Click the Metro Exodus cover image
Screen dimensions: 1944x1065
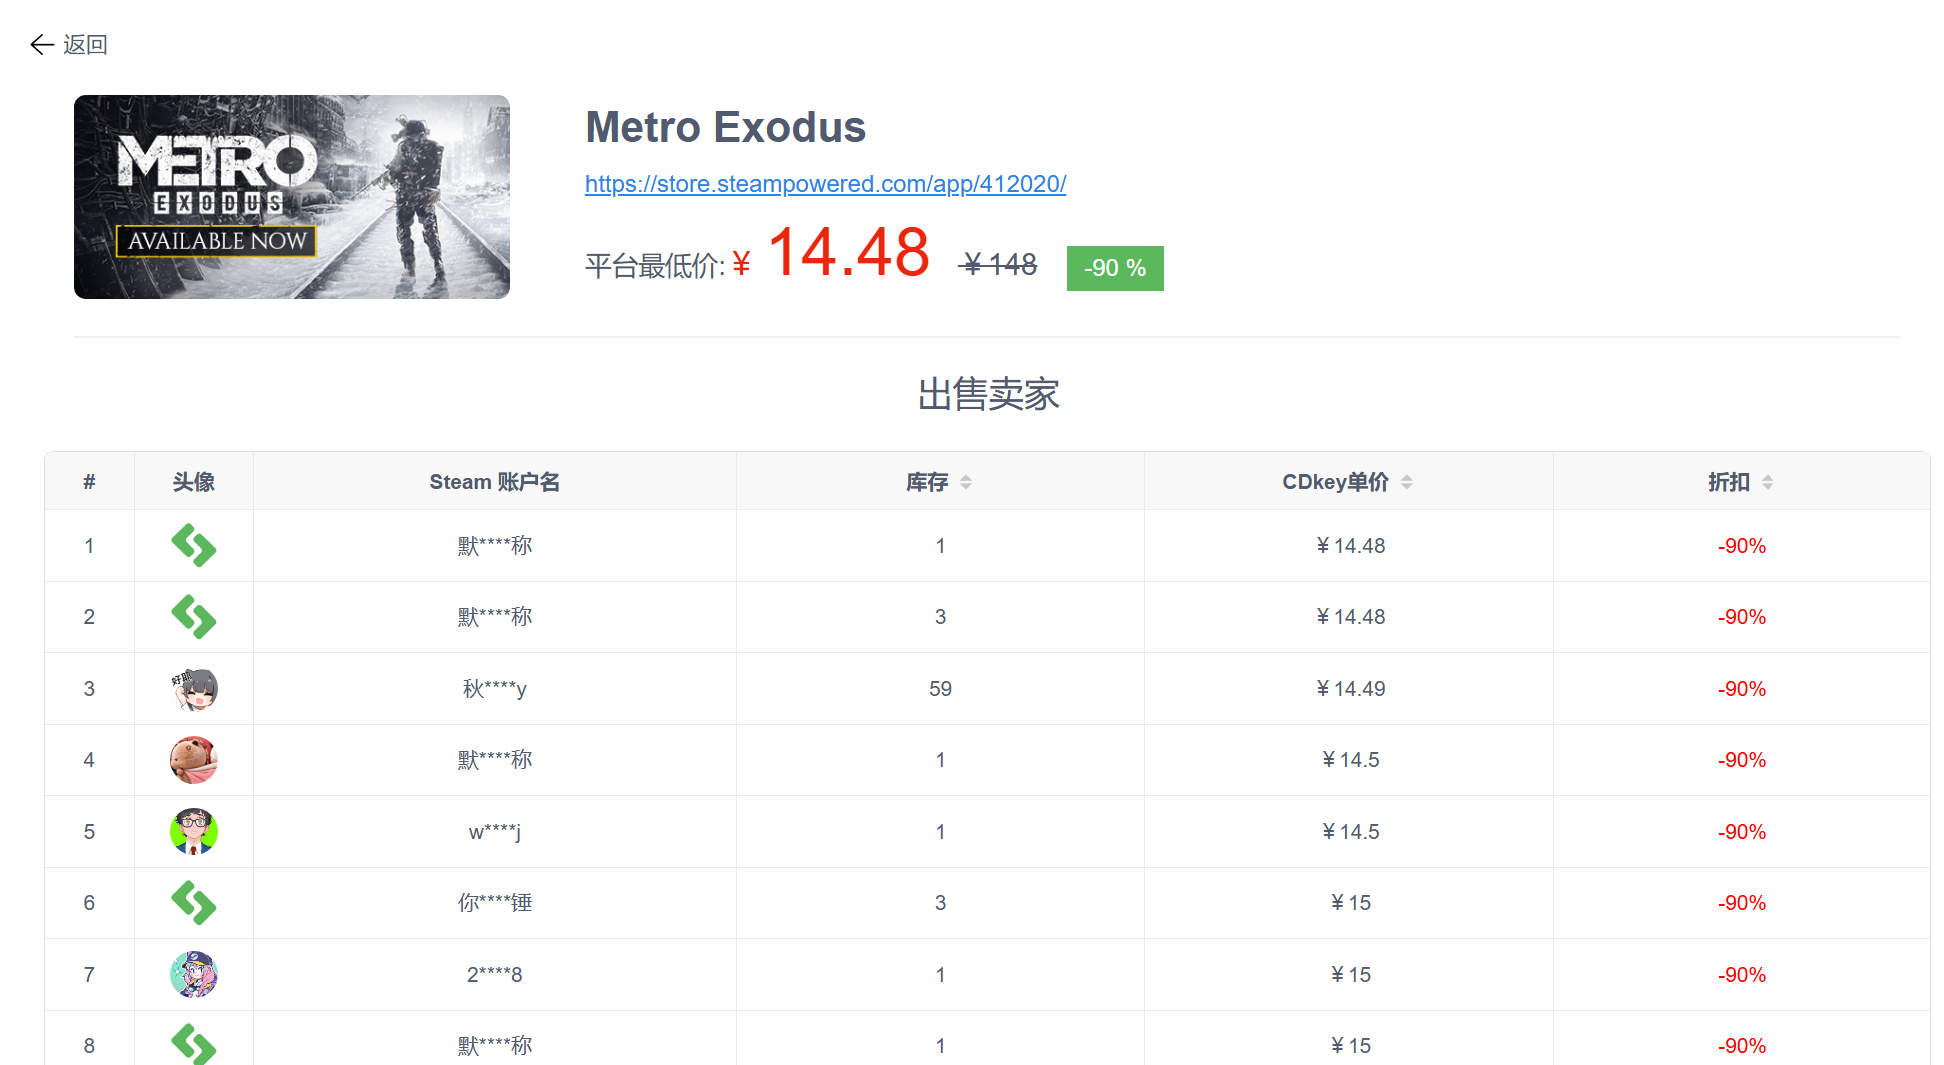tap(292, 197)
